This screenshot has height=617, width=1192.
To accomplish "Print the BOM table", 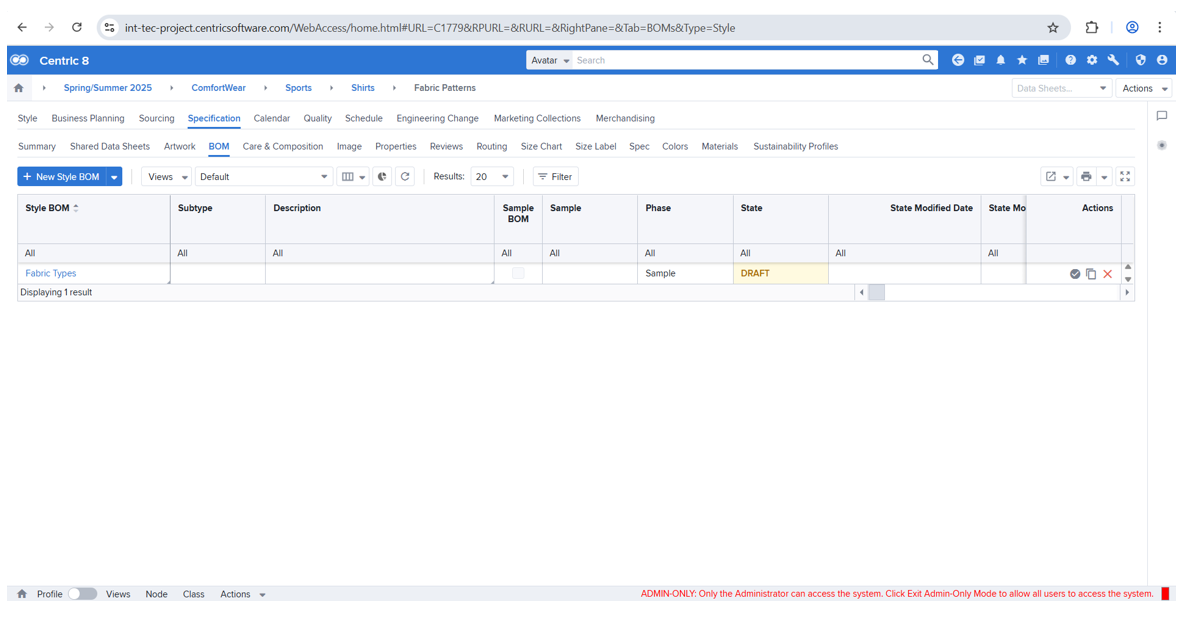I will click(1086, 176).
